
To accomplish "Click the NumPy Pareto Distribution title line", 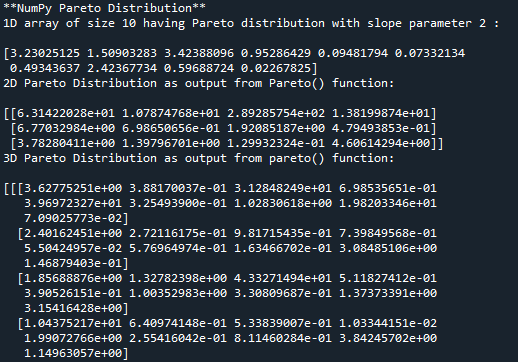I will [104, 8].
